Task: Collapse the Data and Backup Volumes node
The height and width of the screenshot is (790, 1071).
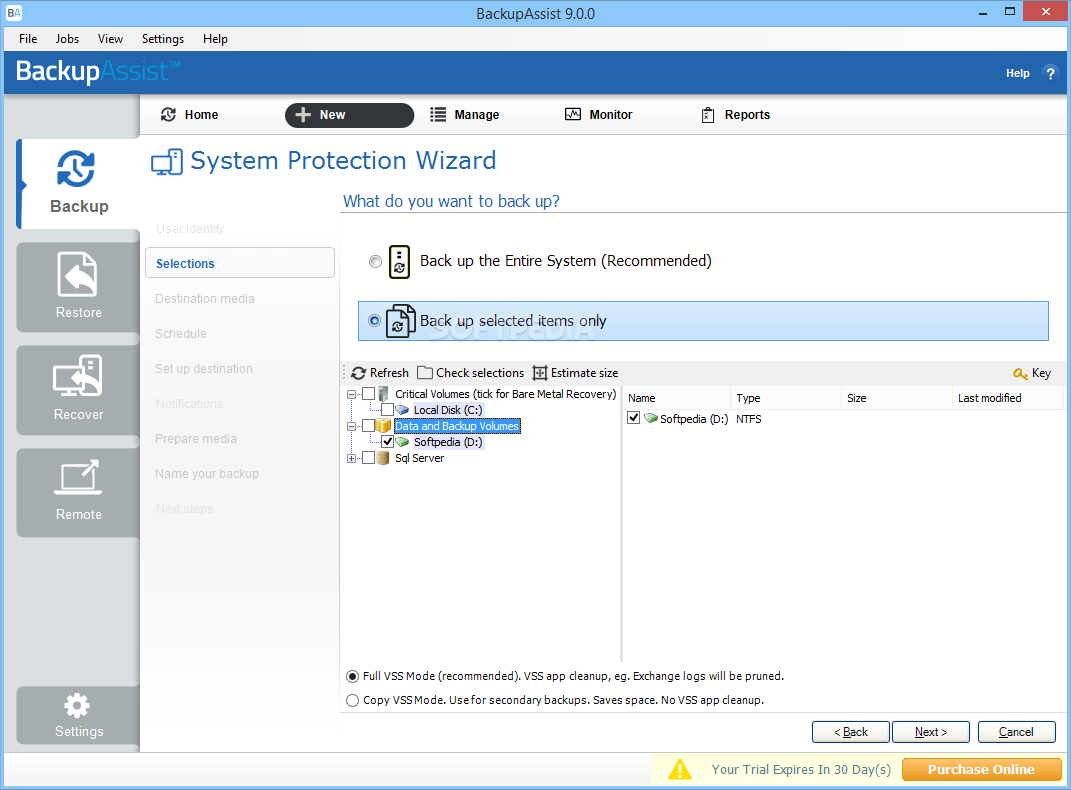Action: 351,426
